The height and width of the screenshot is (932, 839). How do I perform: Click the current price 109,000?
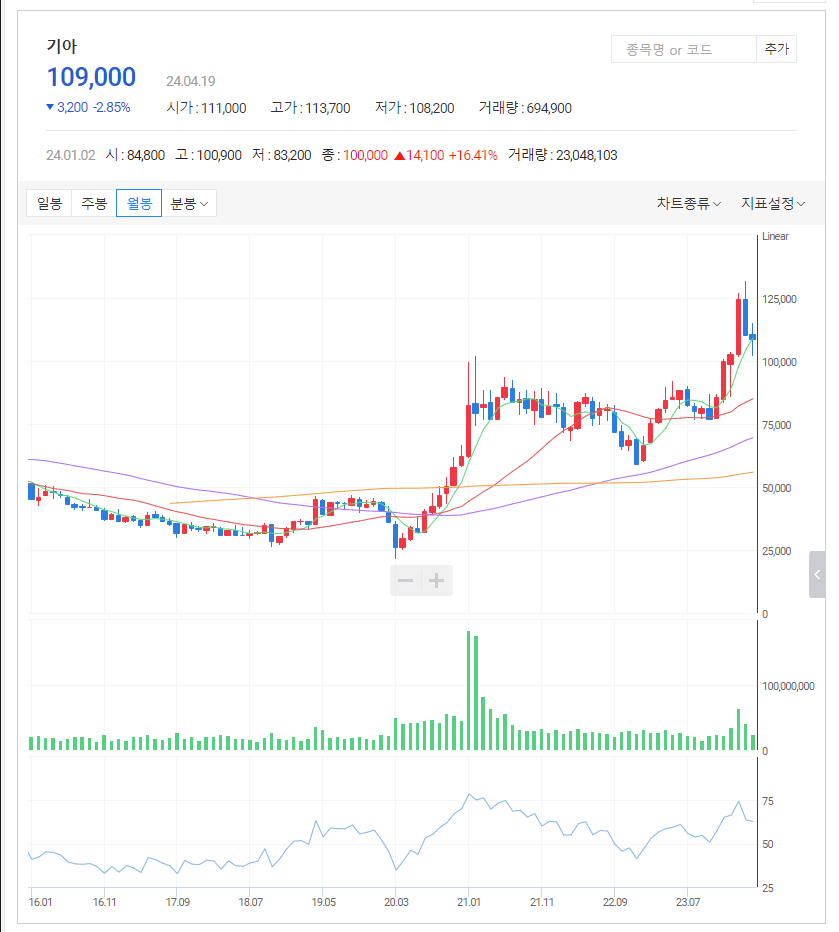click(92, 77)
